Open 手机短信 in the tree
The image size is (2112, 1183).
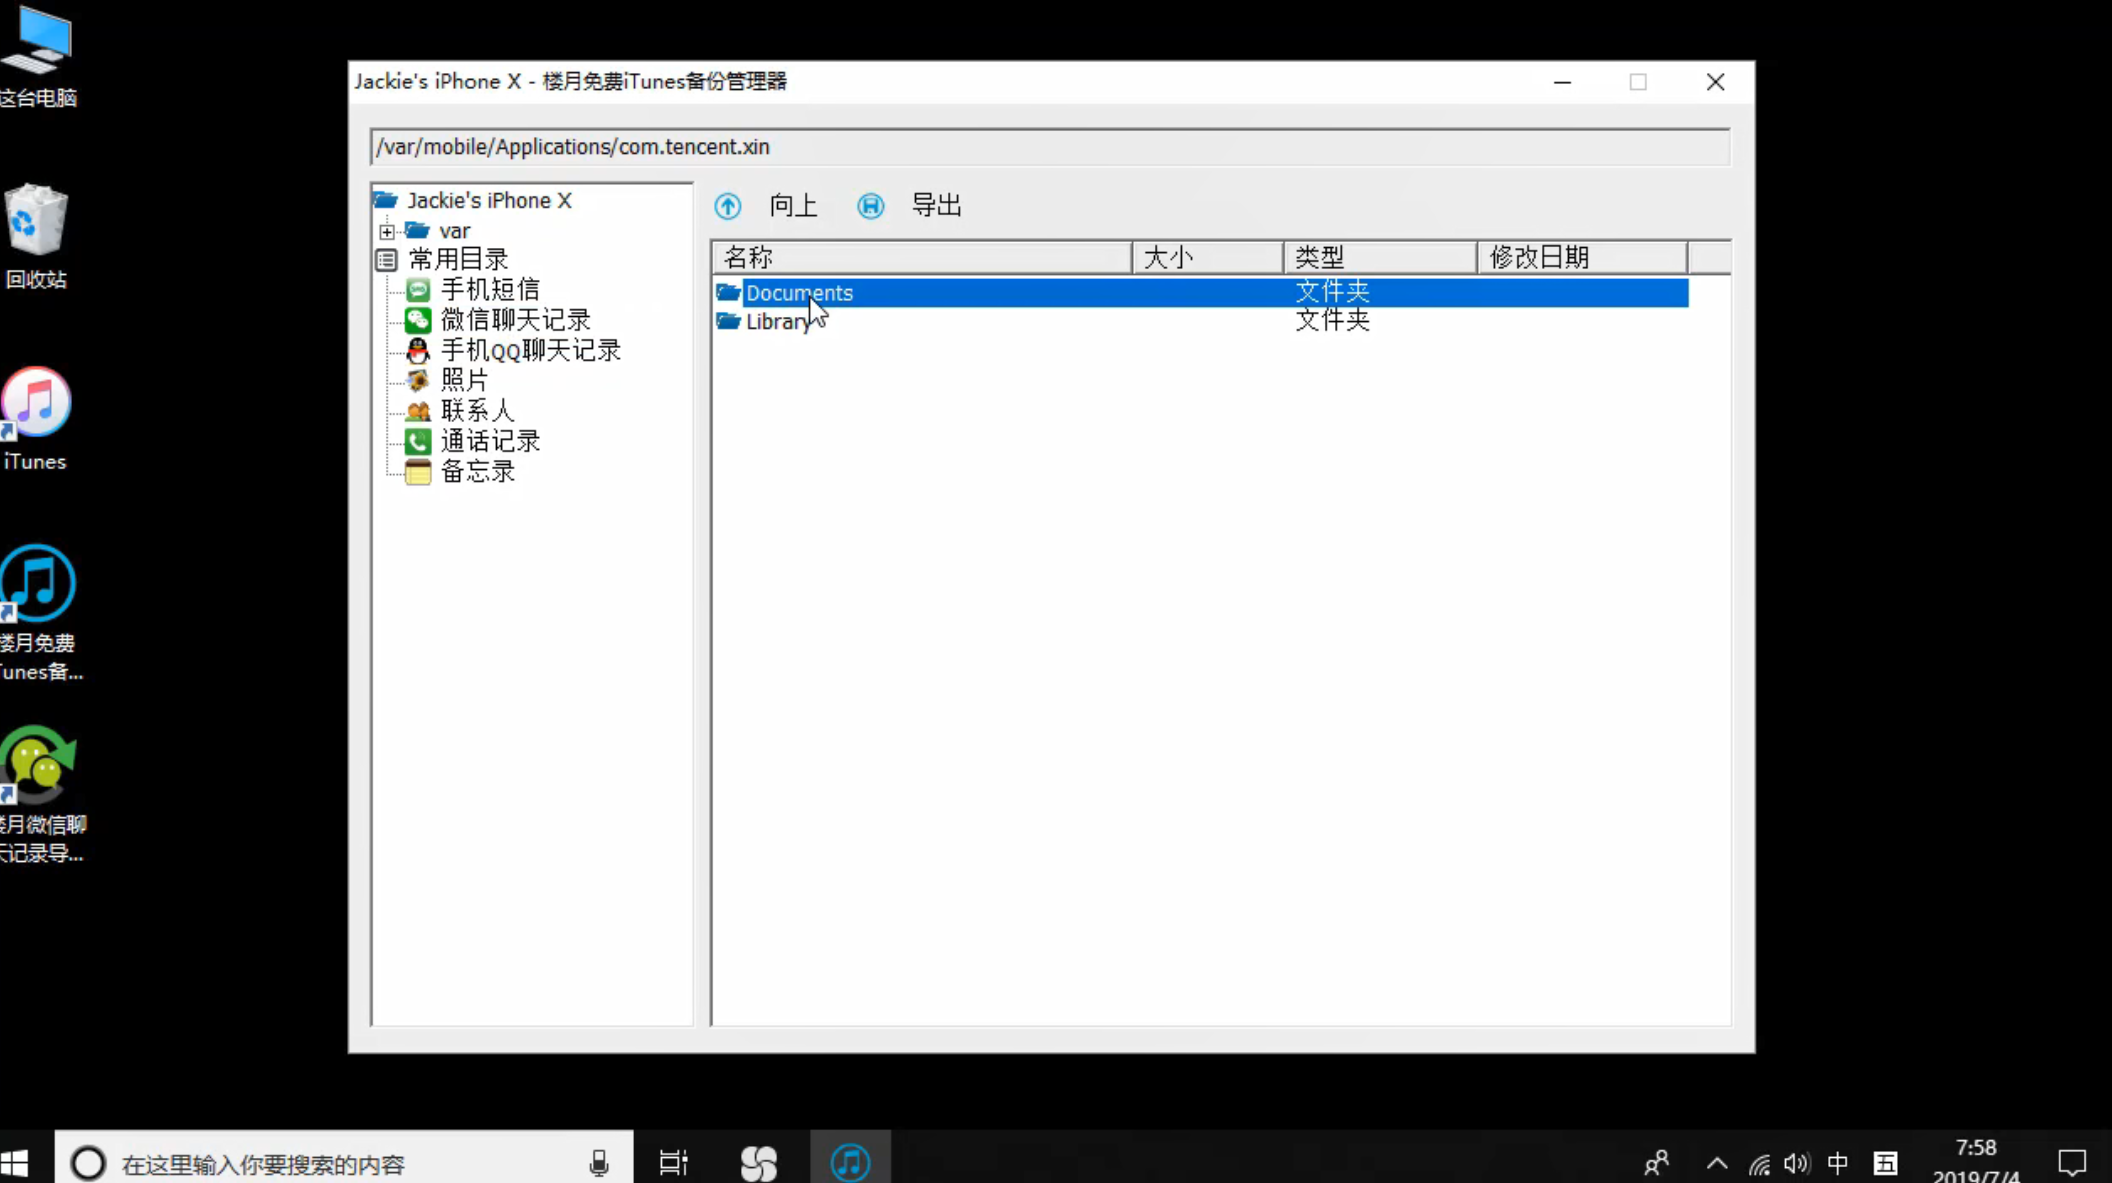[490, 290]
